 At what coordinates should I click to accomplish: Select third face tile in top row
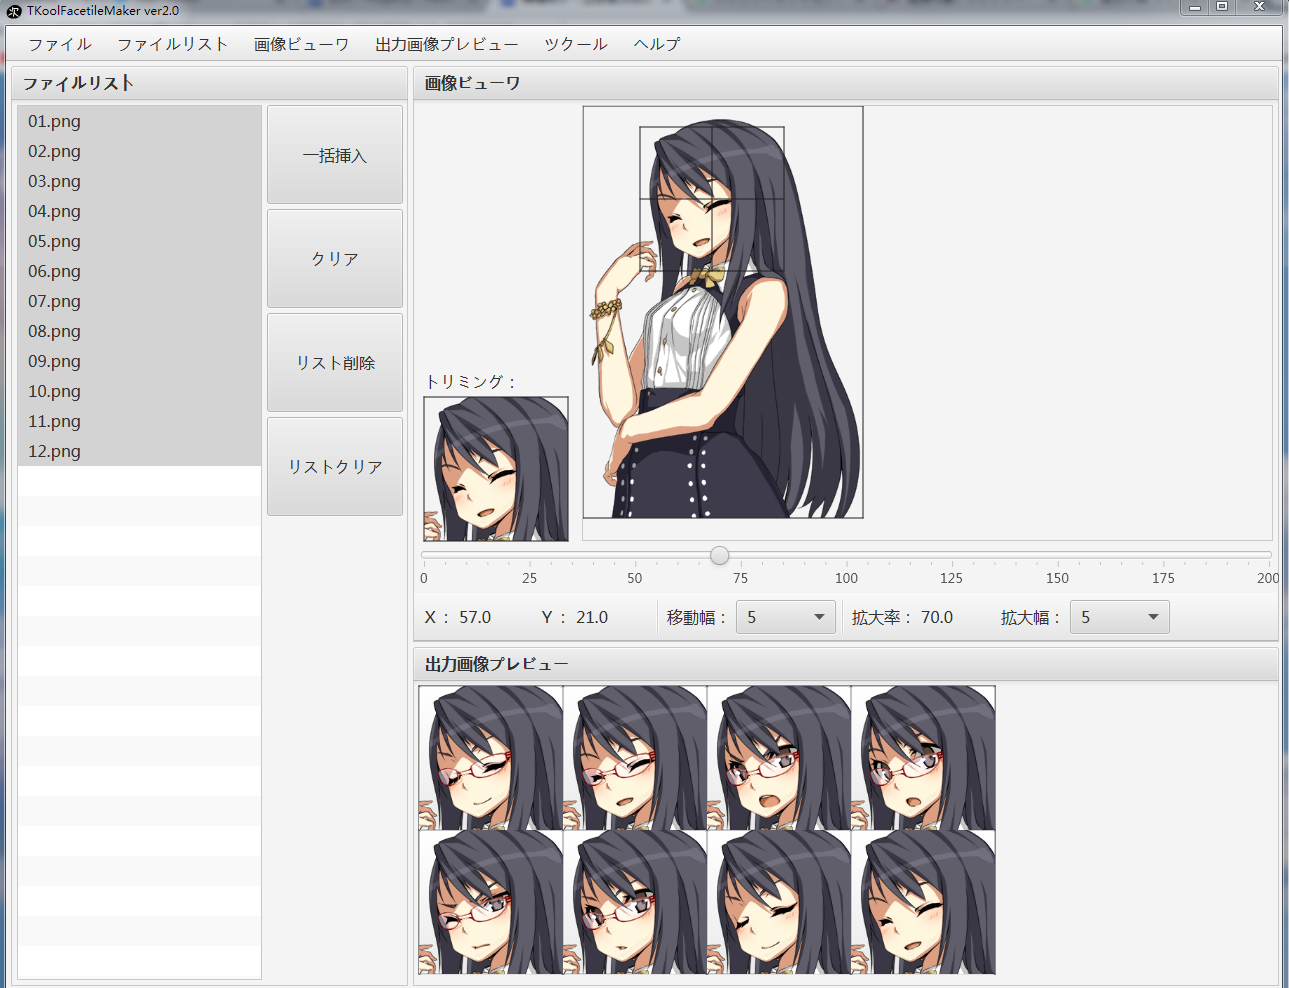[x=779, y=758]
